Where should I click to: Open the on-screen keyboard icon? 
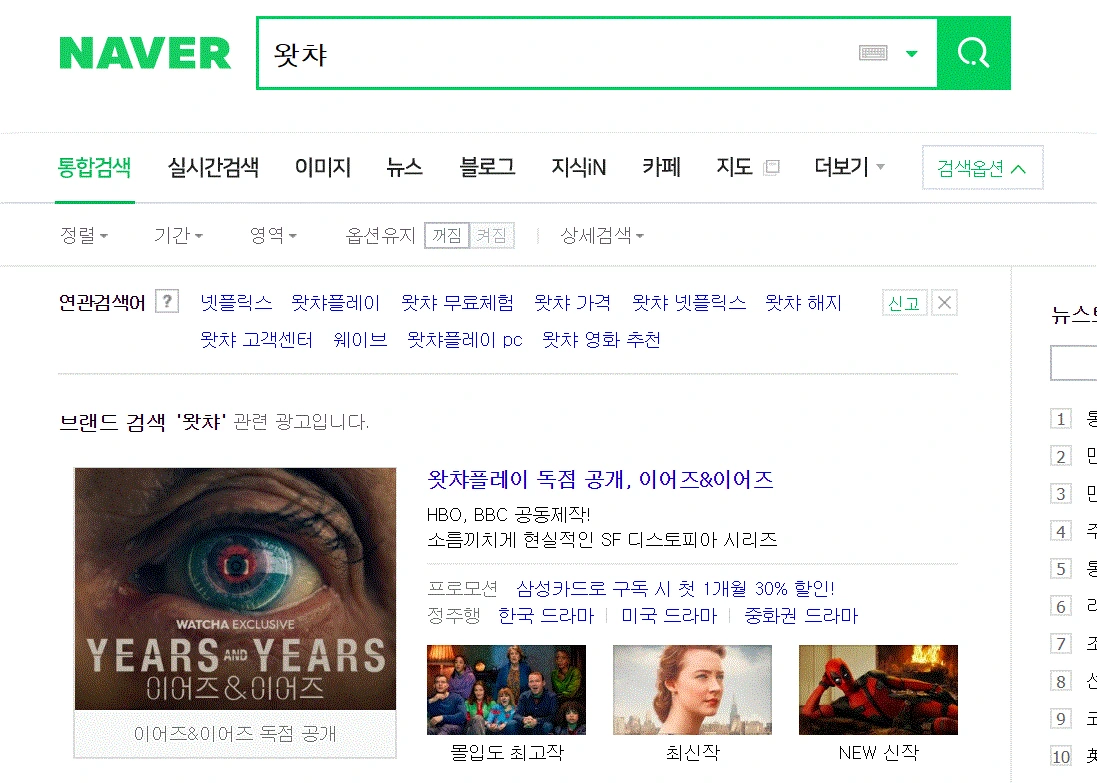coord(872,53)
